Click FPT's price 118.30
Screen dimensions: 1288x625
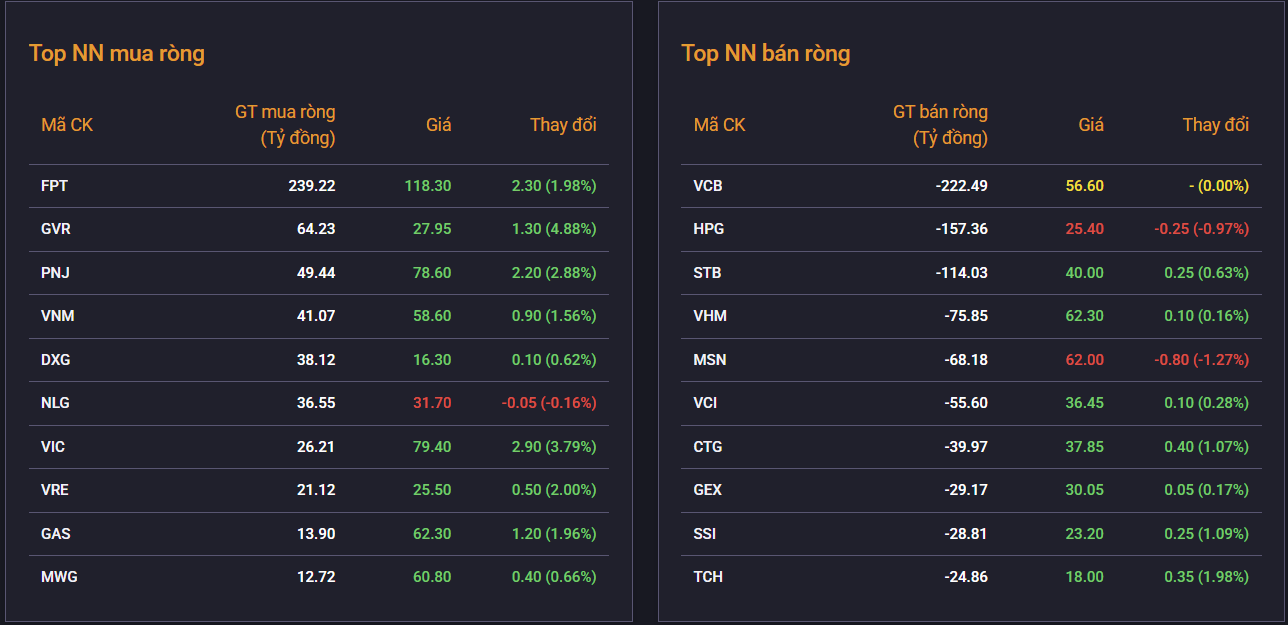pos(428,186)
